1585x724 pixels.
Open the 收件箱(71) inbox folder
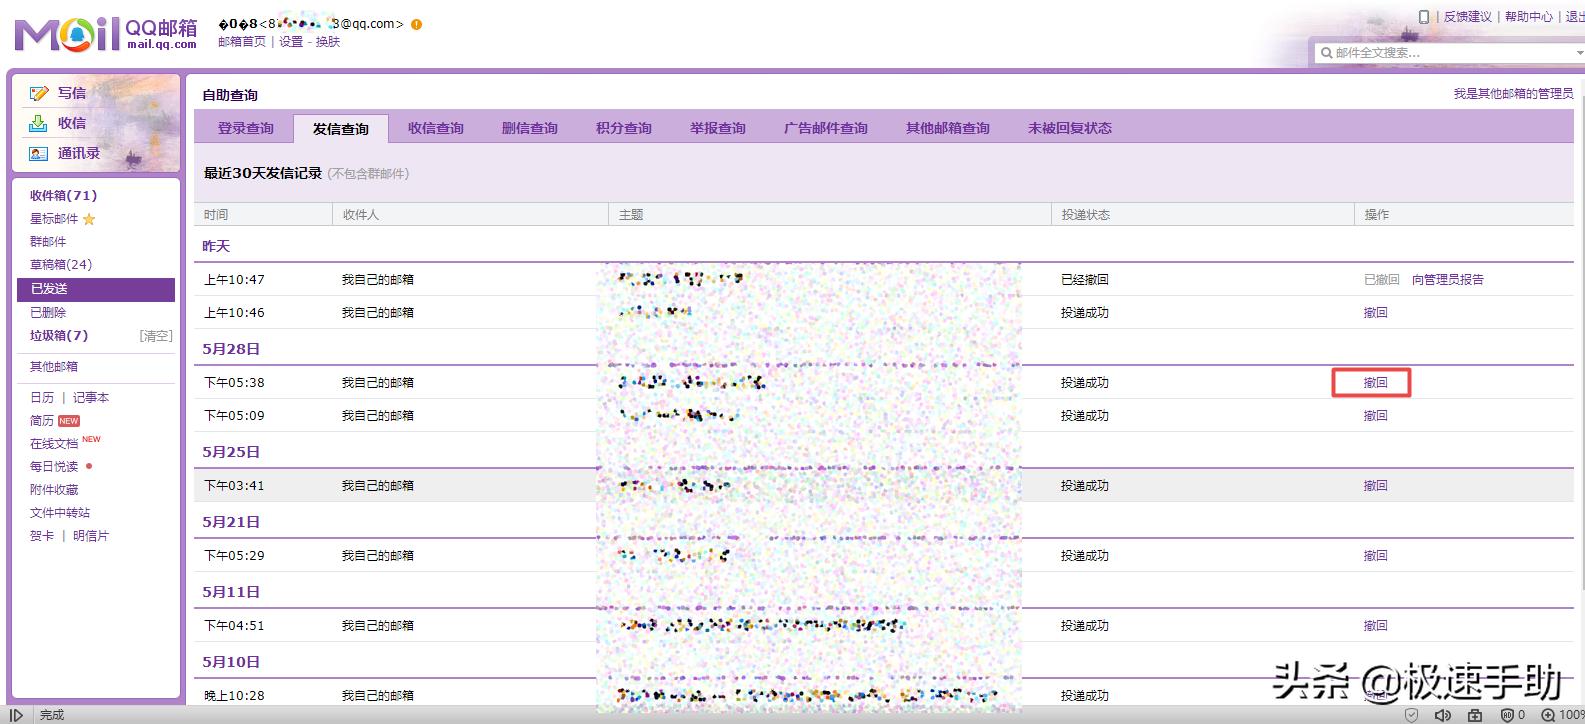coord(63,196)
